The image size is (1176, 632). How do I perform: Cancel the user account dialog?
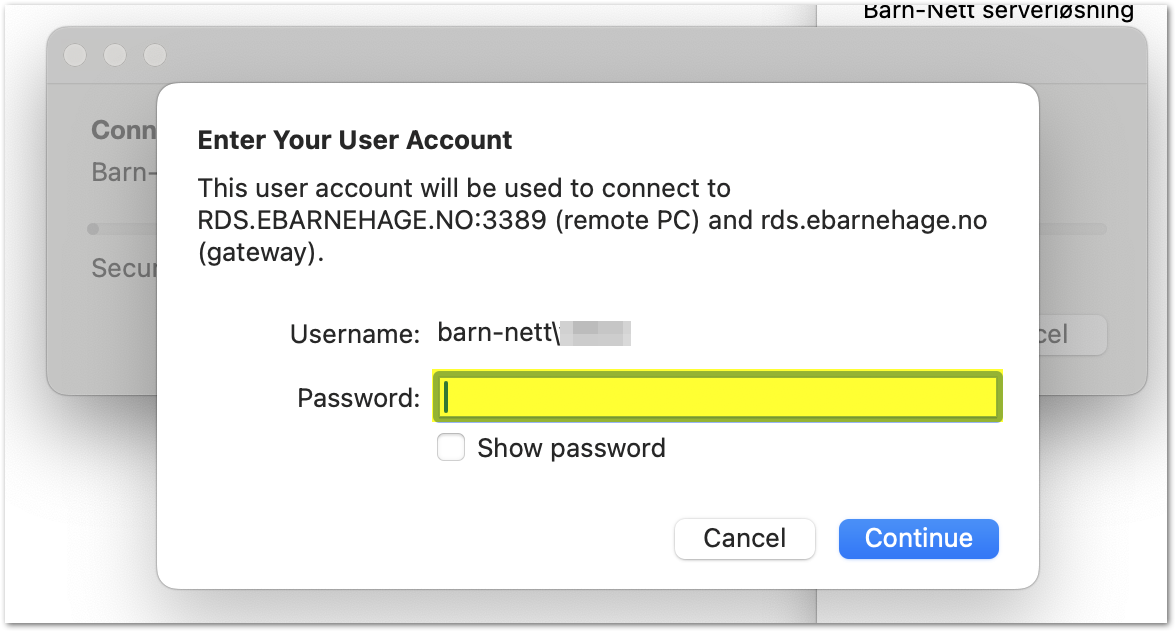[x=744, y=538]
